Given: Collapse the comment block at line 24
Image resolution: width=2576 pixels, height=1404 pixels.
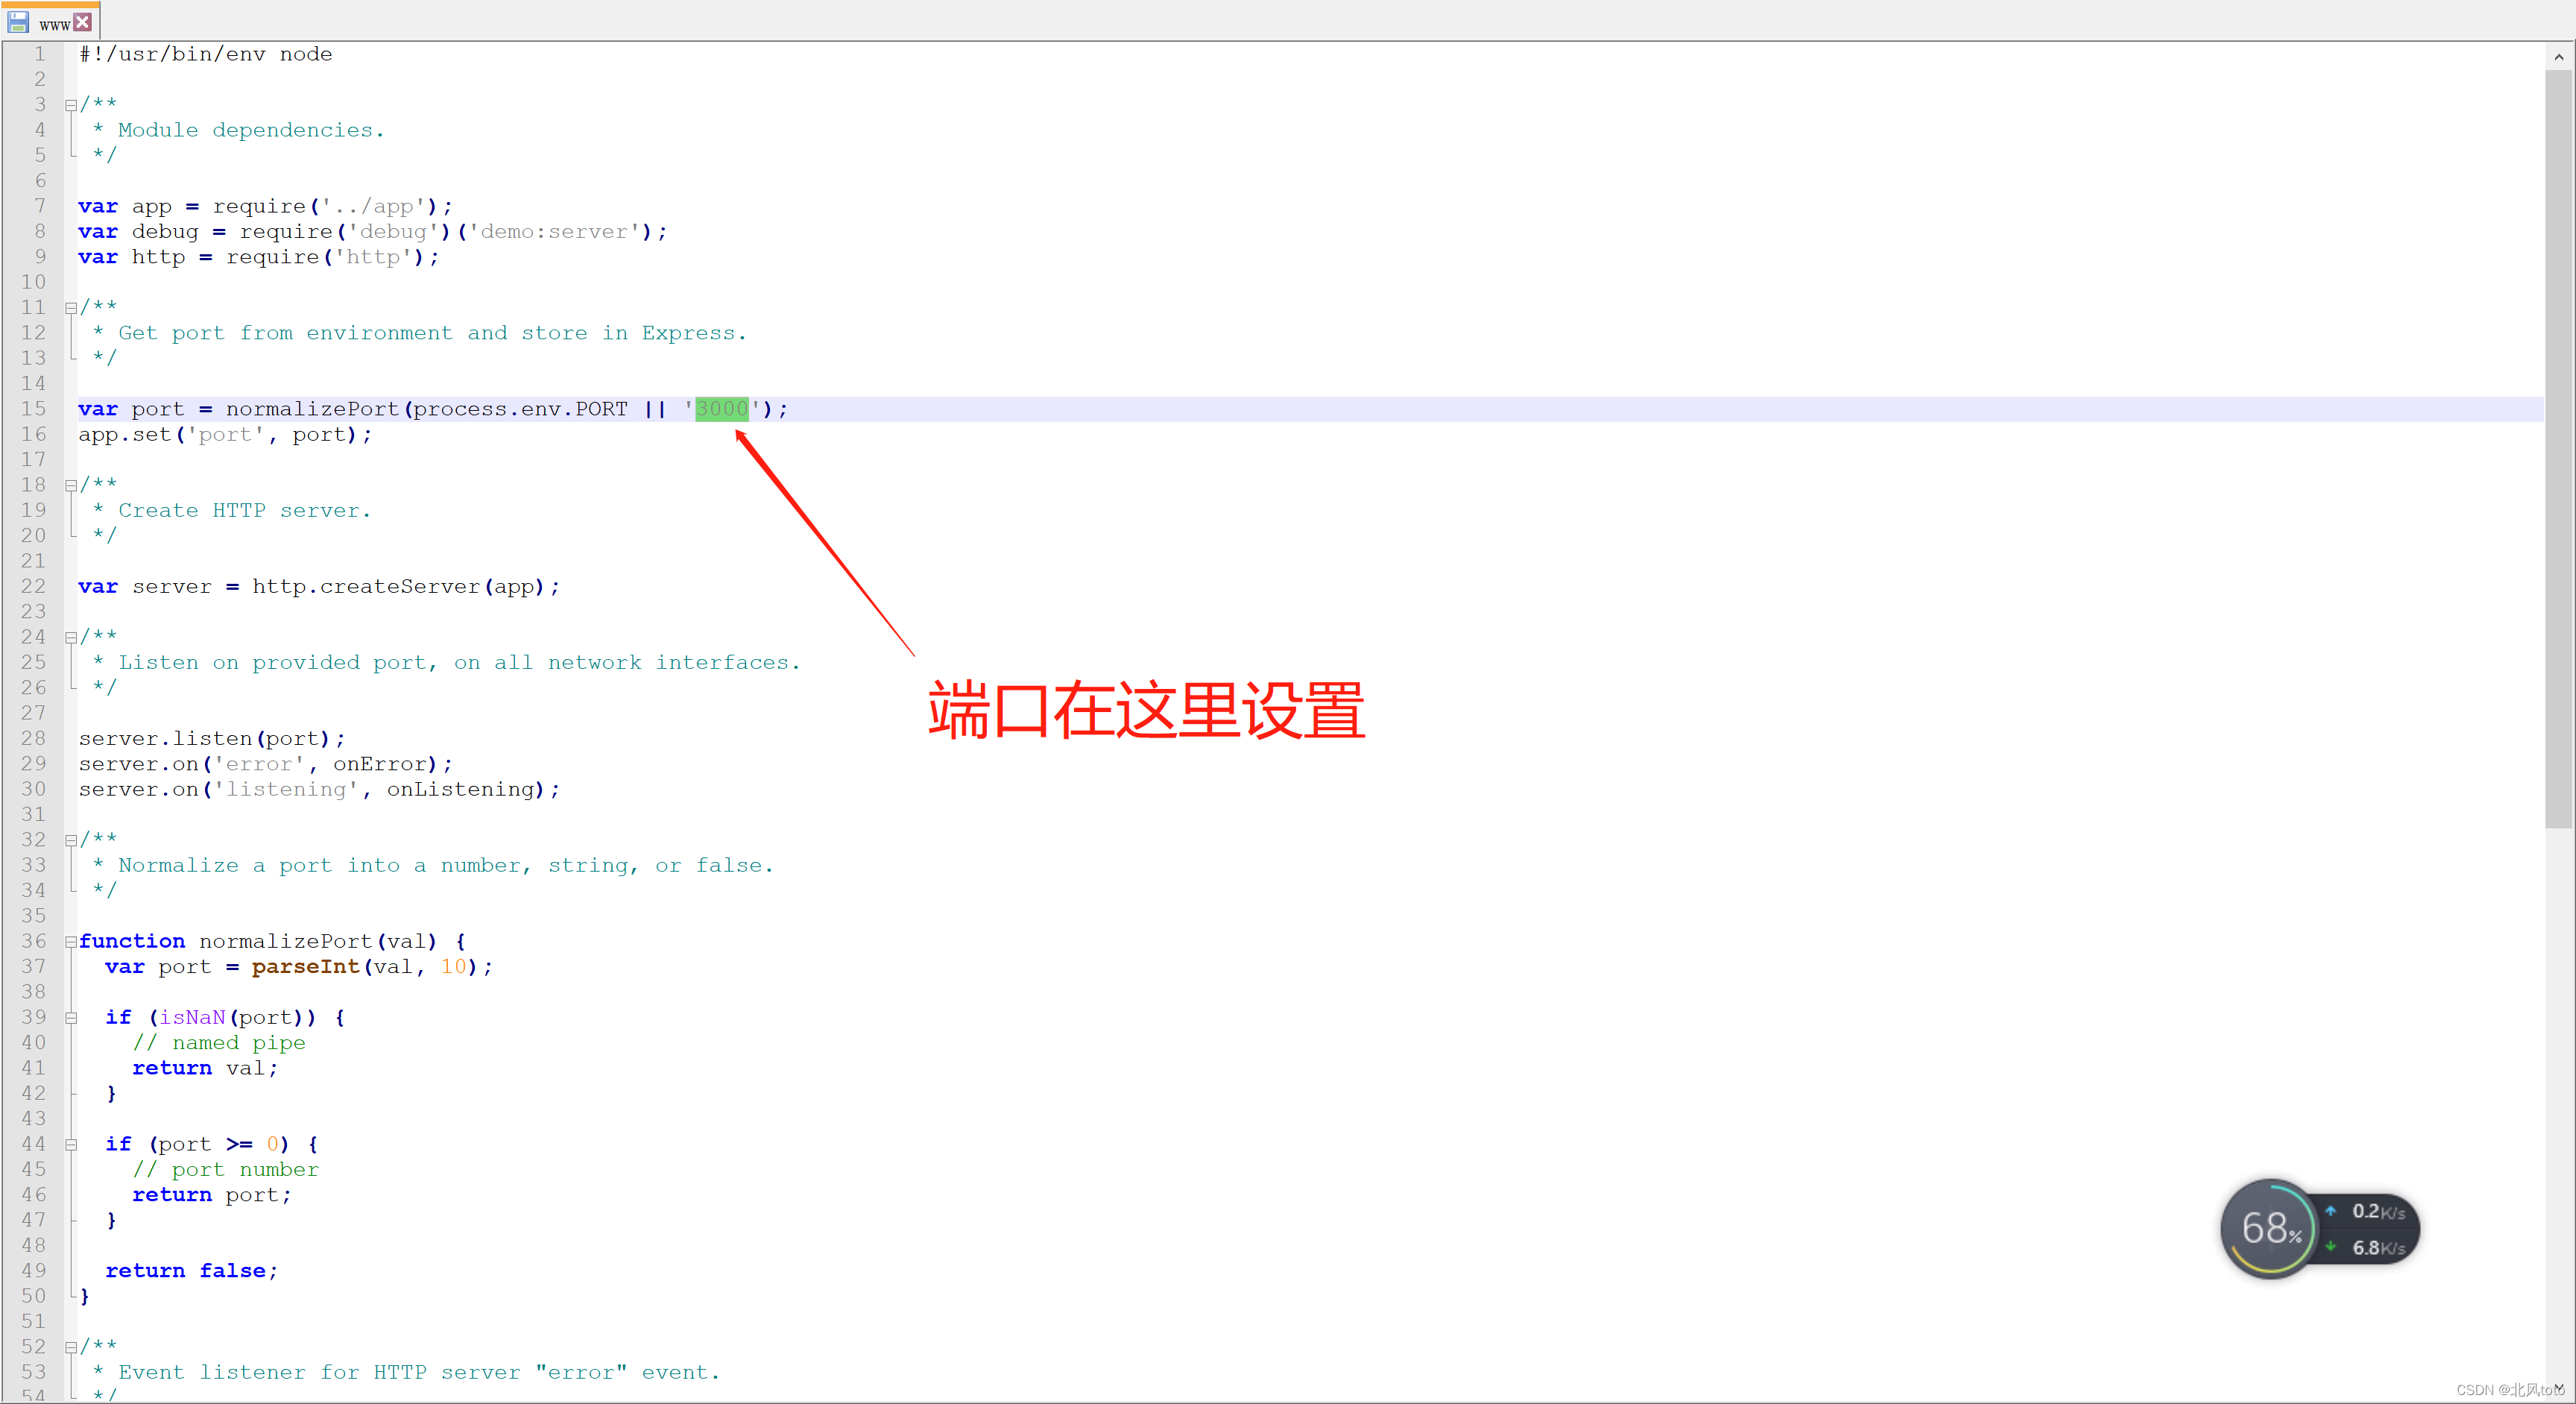Looking at the screenshot, I should [71, 637].
